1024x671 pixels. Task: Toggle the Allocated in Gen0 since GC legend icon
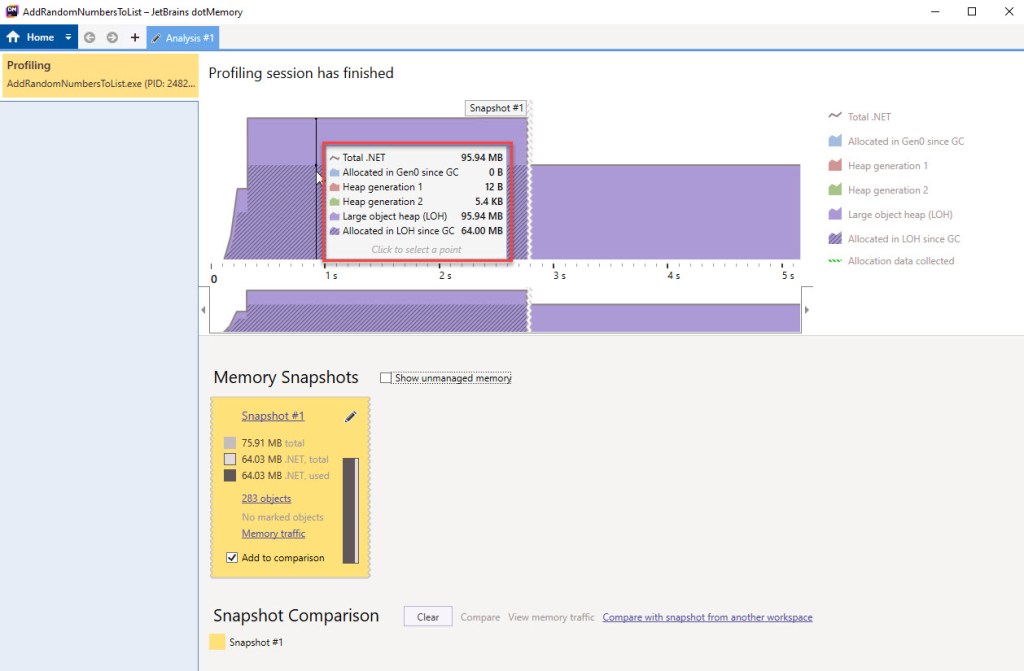[x=835, y=142]
